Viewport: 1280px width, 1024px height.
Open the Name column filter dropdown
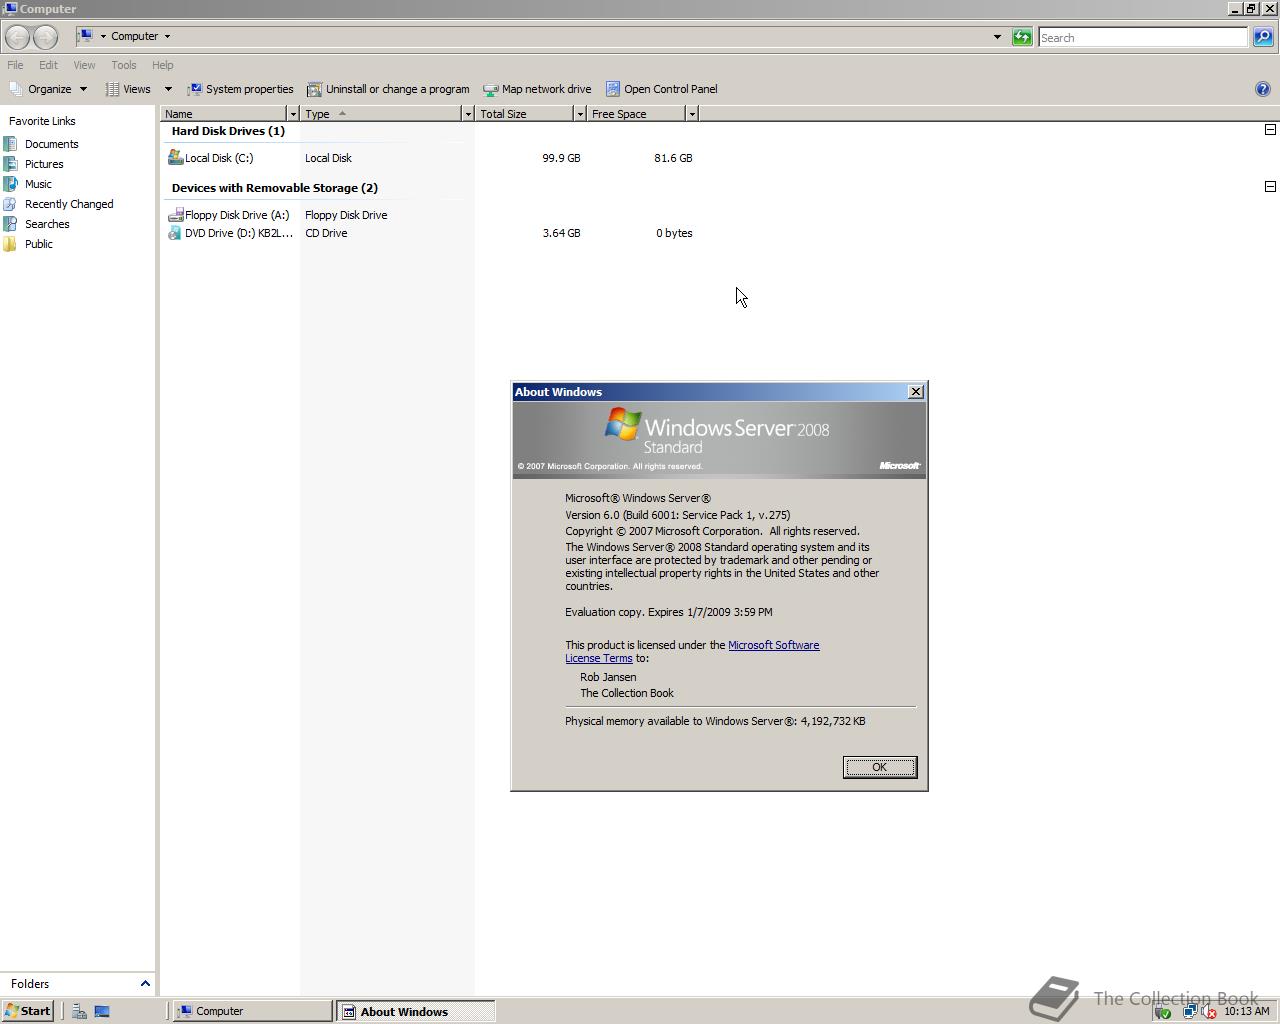pyautogui.click(x=292, y=114)
